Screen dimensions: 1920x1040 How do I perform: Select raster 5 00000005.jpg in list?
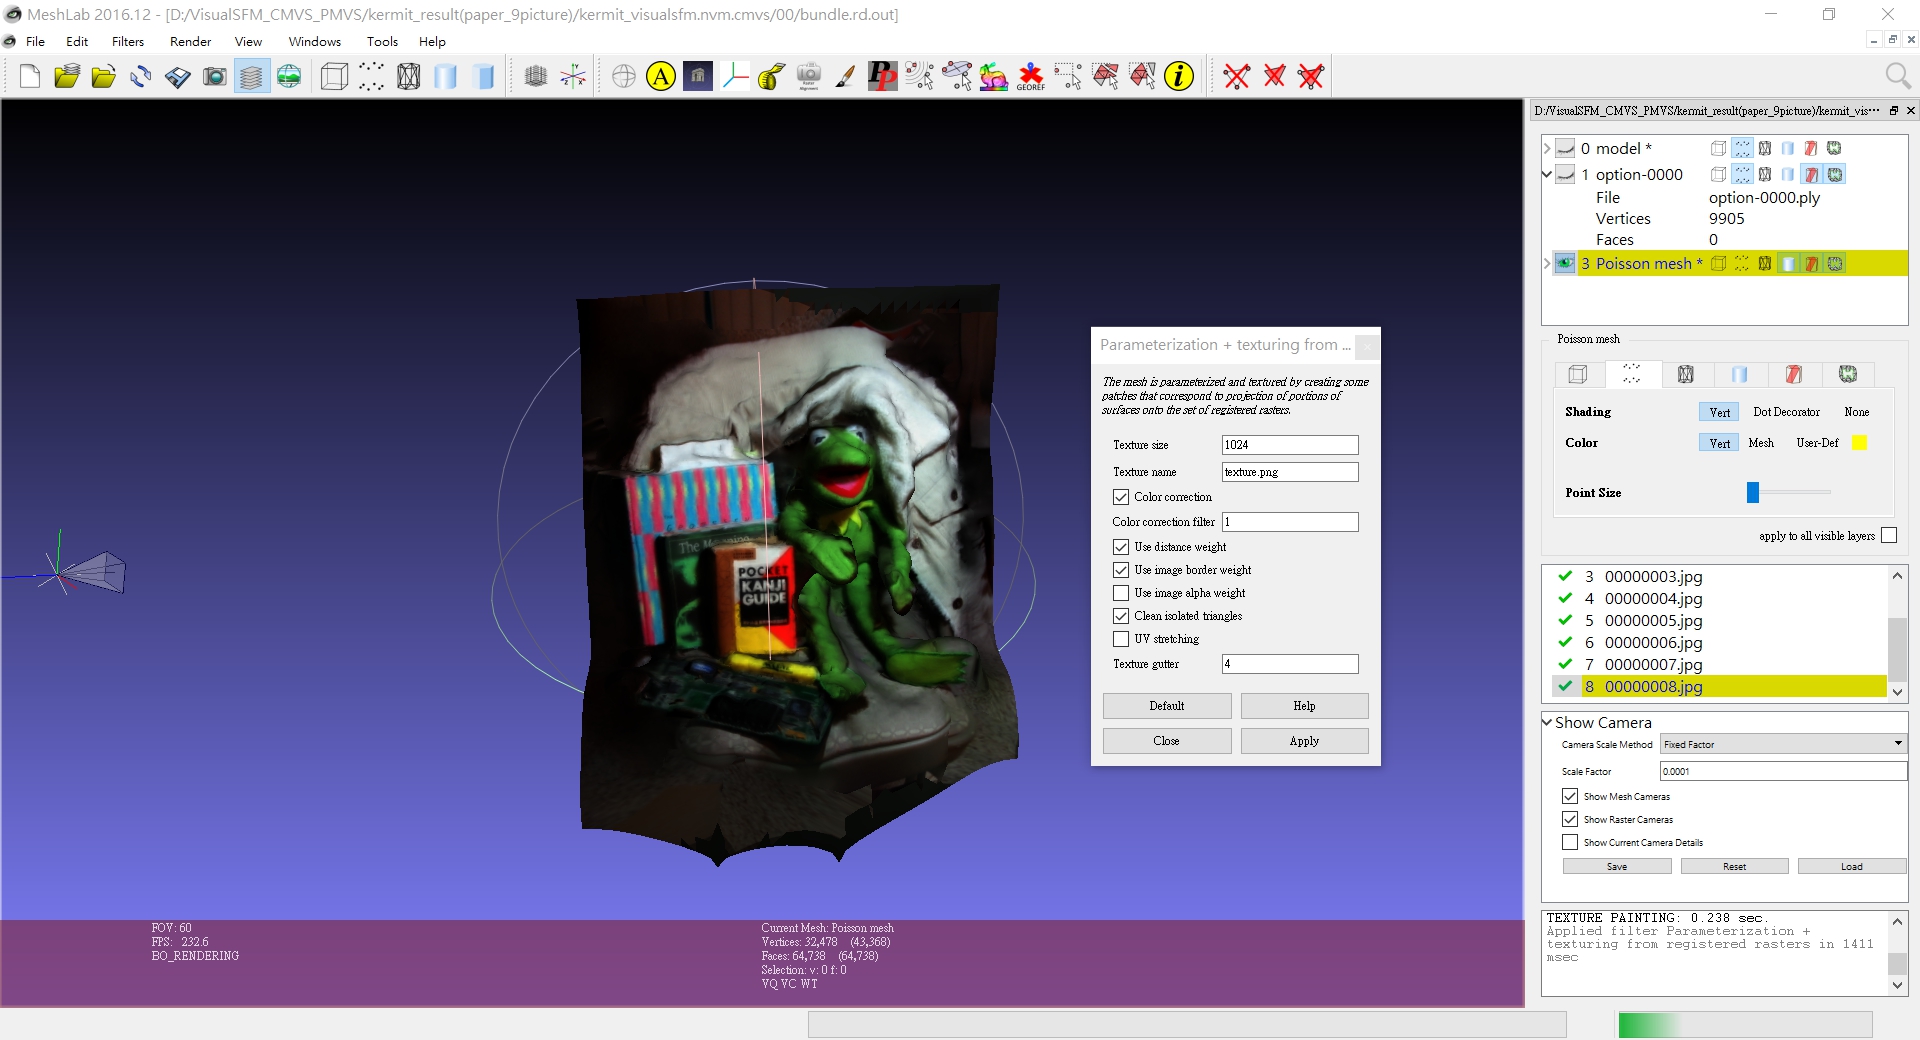coord(1652,621)
